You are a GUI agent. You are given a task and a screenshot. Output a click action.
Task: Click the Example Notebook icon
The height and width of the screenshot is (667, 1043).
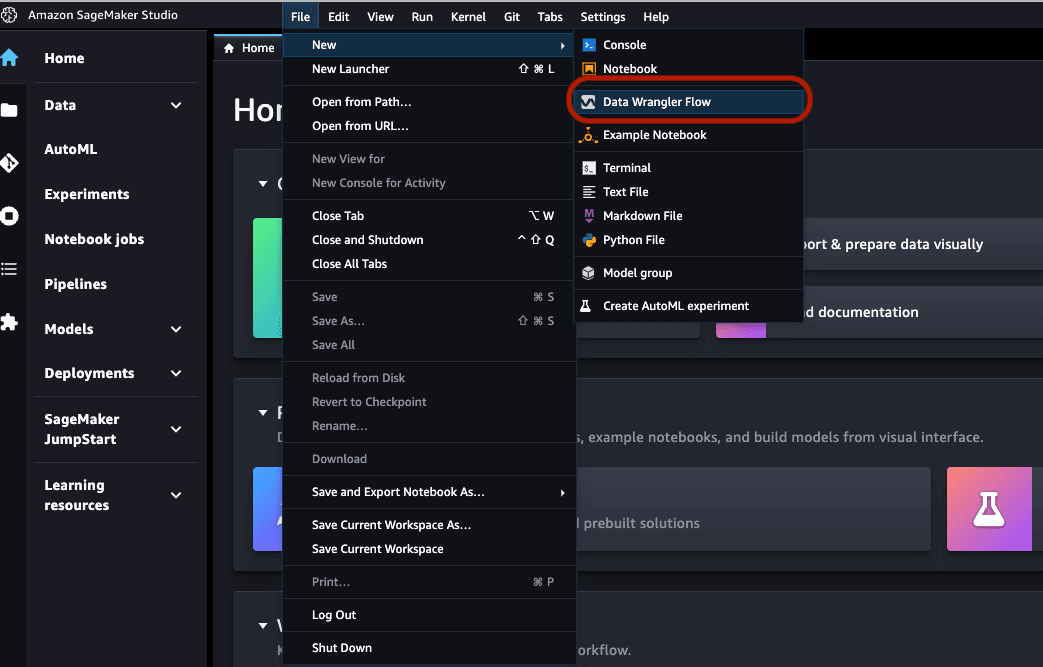pos(588,135)
